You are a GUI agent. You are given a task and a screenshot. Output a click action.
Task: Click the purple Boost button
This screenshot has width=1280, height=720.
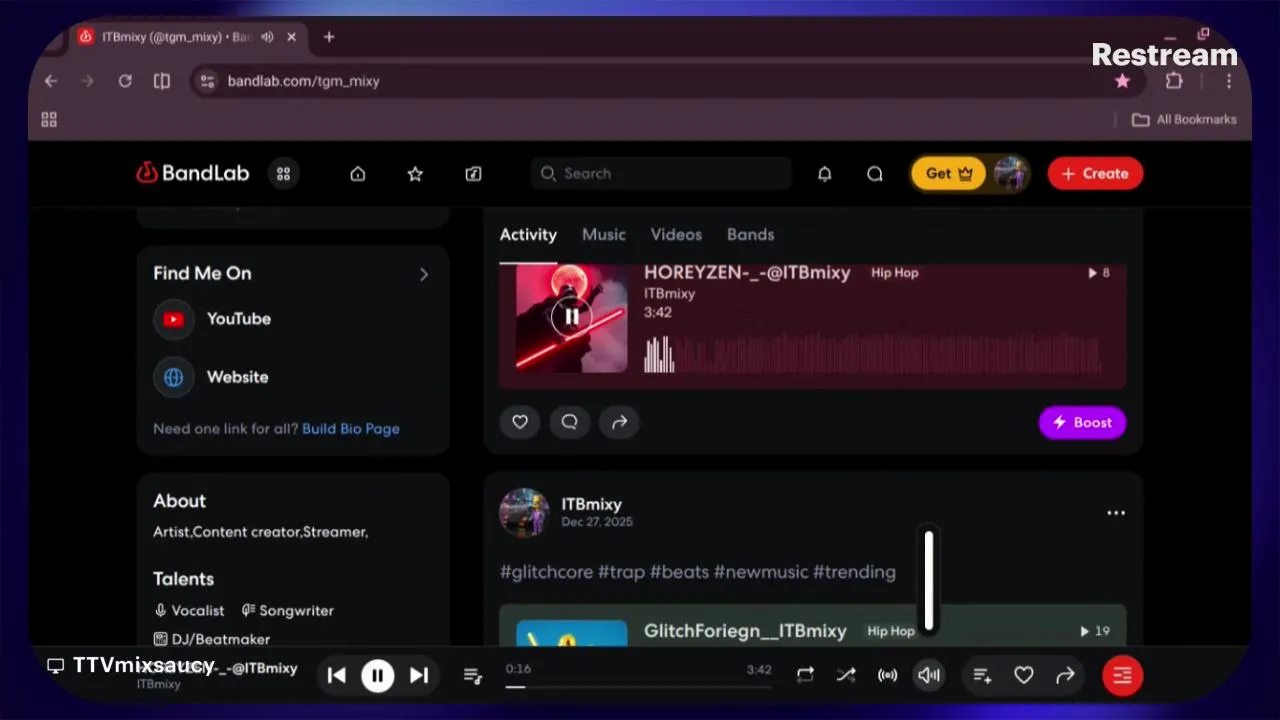point(1082,422)
